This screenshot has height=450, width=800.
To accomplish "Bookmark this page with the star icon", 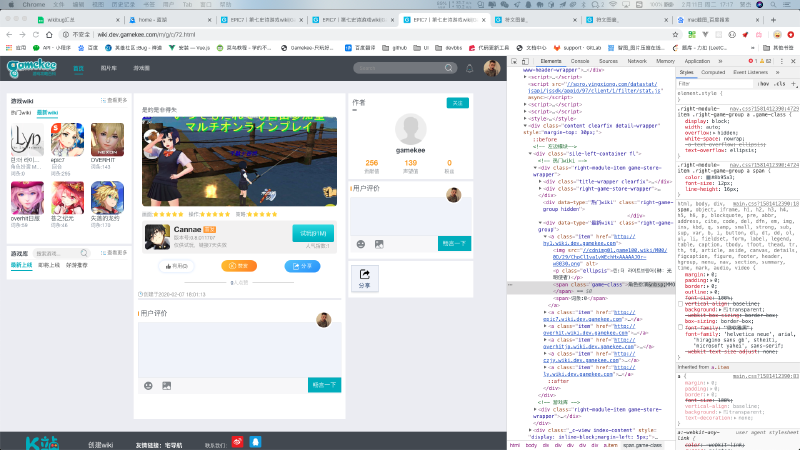I will coord(676,35).
